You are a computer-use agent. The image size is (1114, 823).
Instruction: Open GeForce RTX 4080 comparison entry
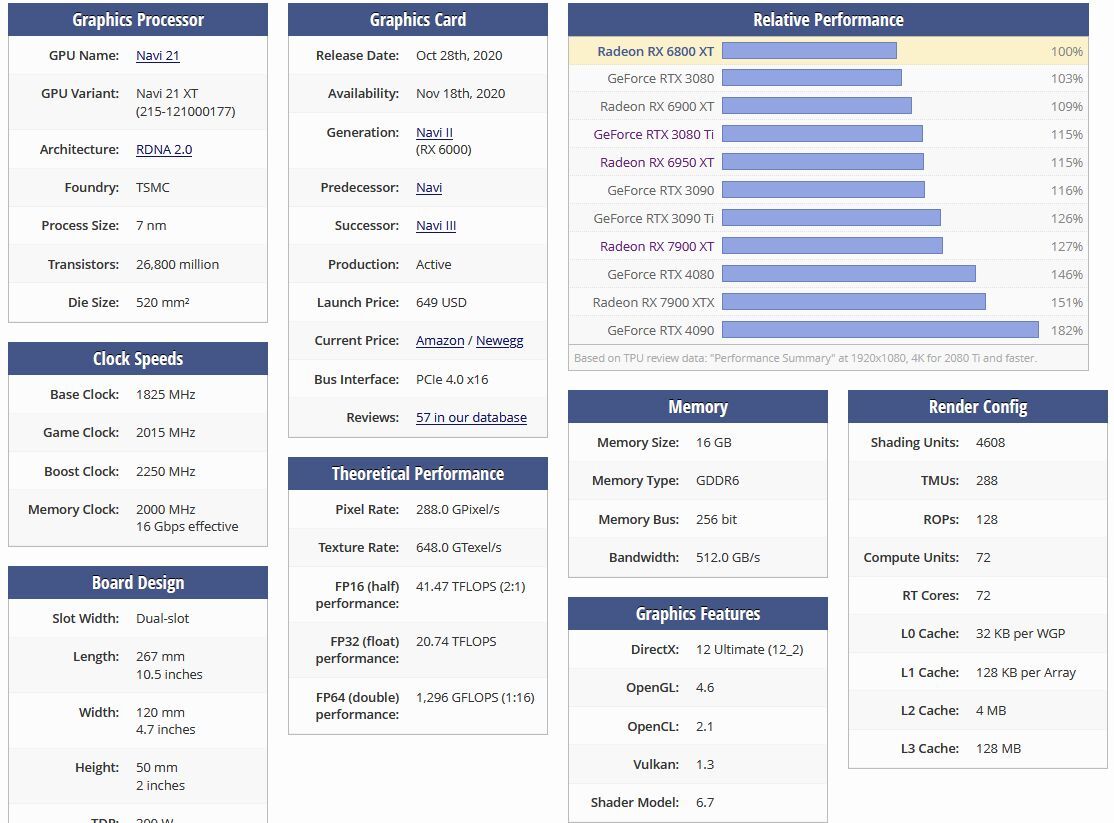(x=661, y=274)
